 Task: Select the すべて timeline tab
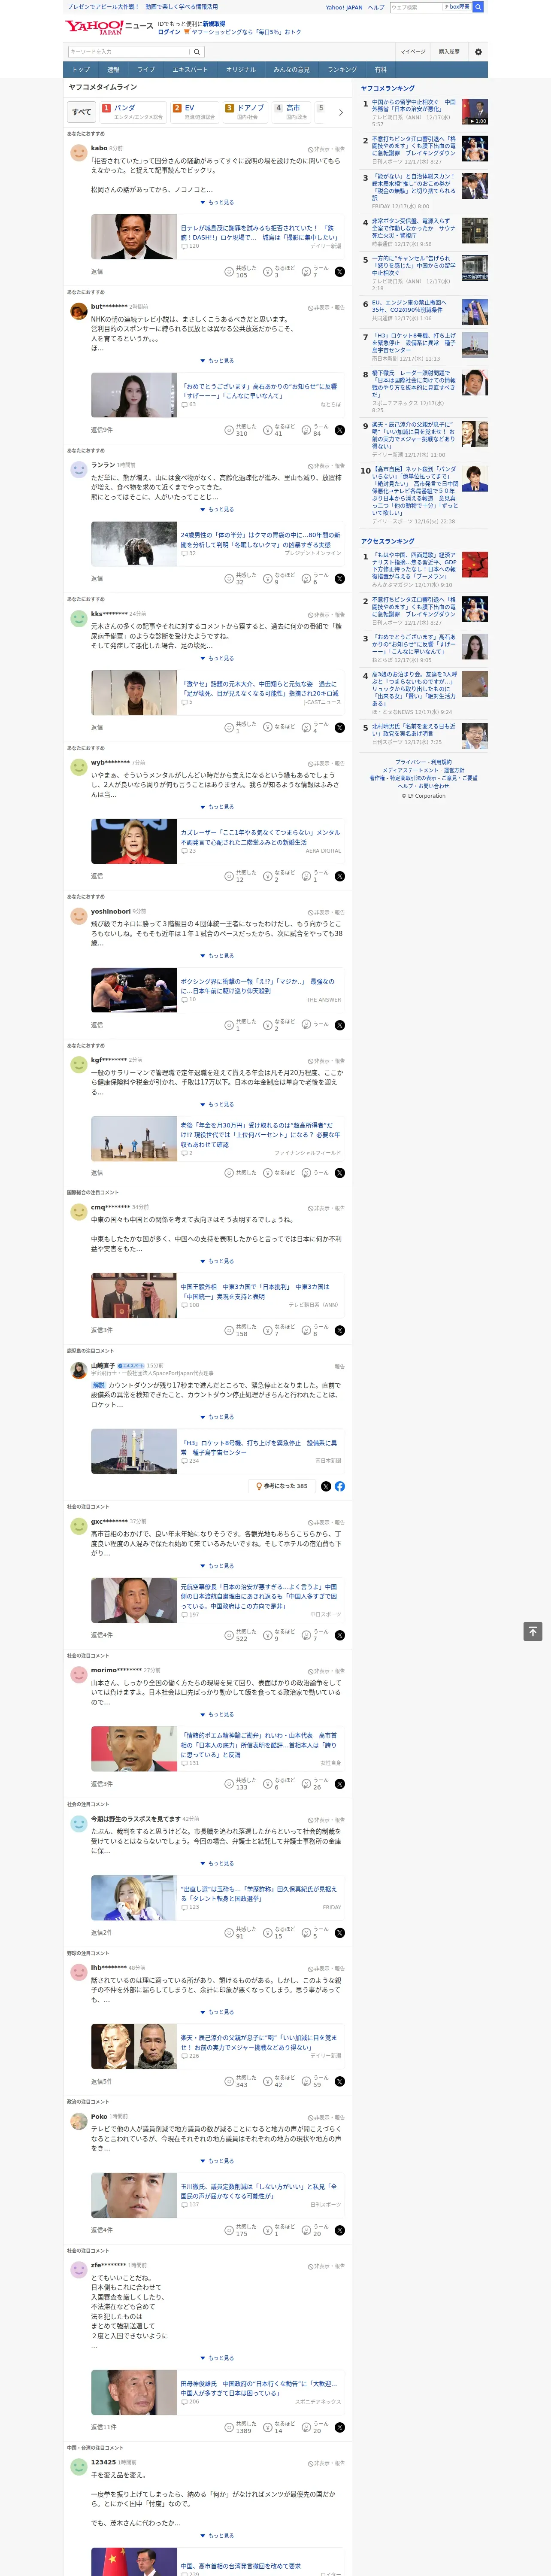point(82,112)
